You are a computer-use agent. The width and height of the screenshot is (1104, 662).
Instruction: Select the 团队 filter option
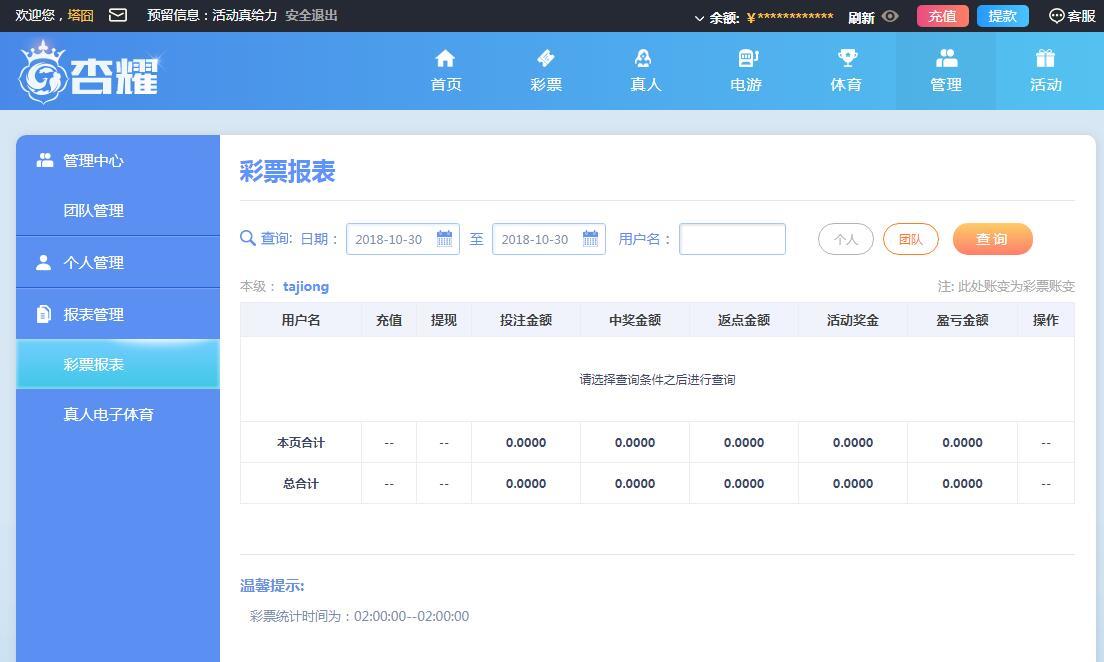click(x=910, y=239)
